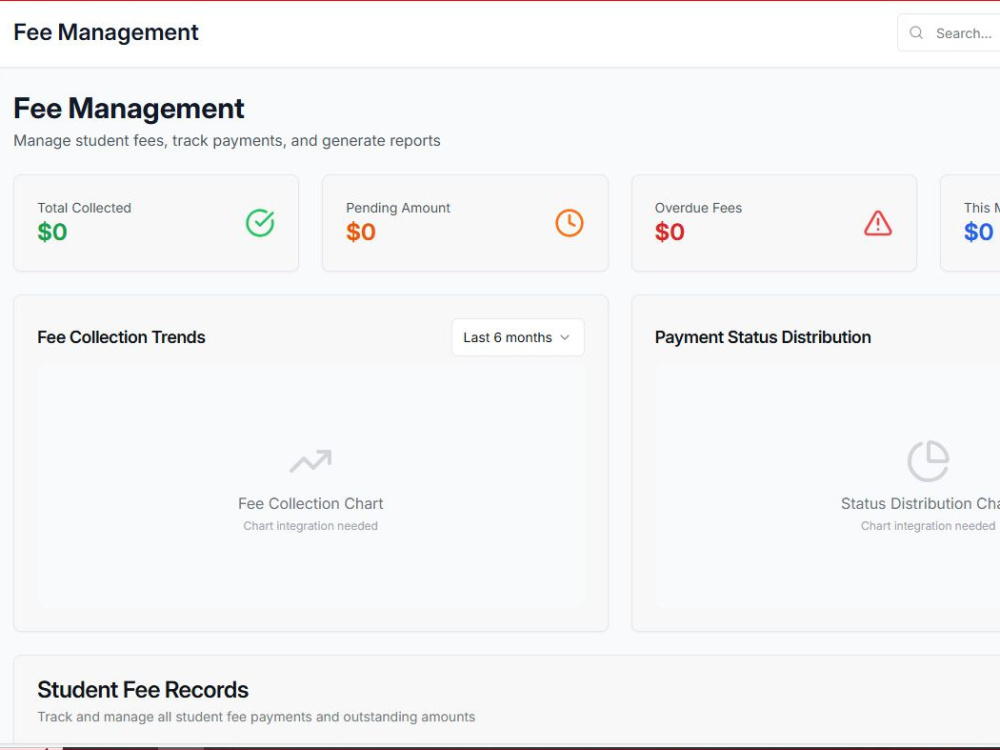1000x750 pixels.
Task: Click the $0 value under Total Collected
Action: coord(52,232)
